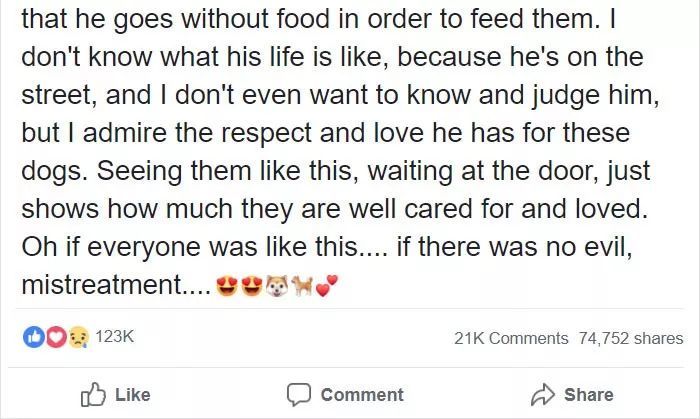Viewport: 700px width, 419px height.
Task: Click the curved arrow icon beside Share
Action: coord(542,394)
